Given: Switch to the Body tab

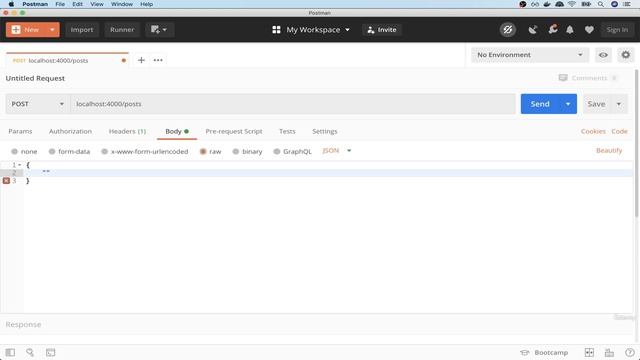Looking at the screenshot, I should tap(177, 131).
